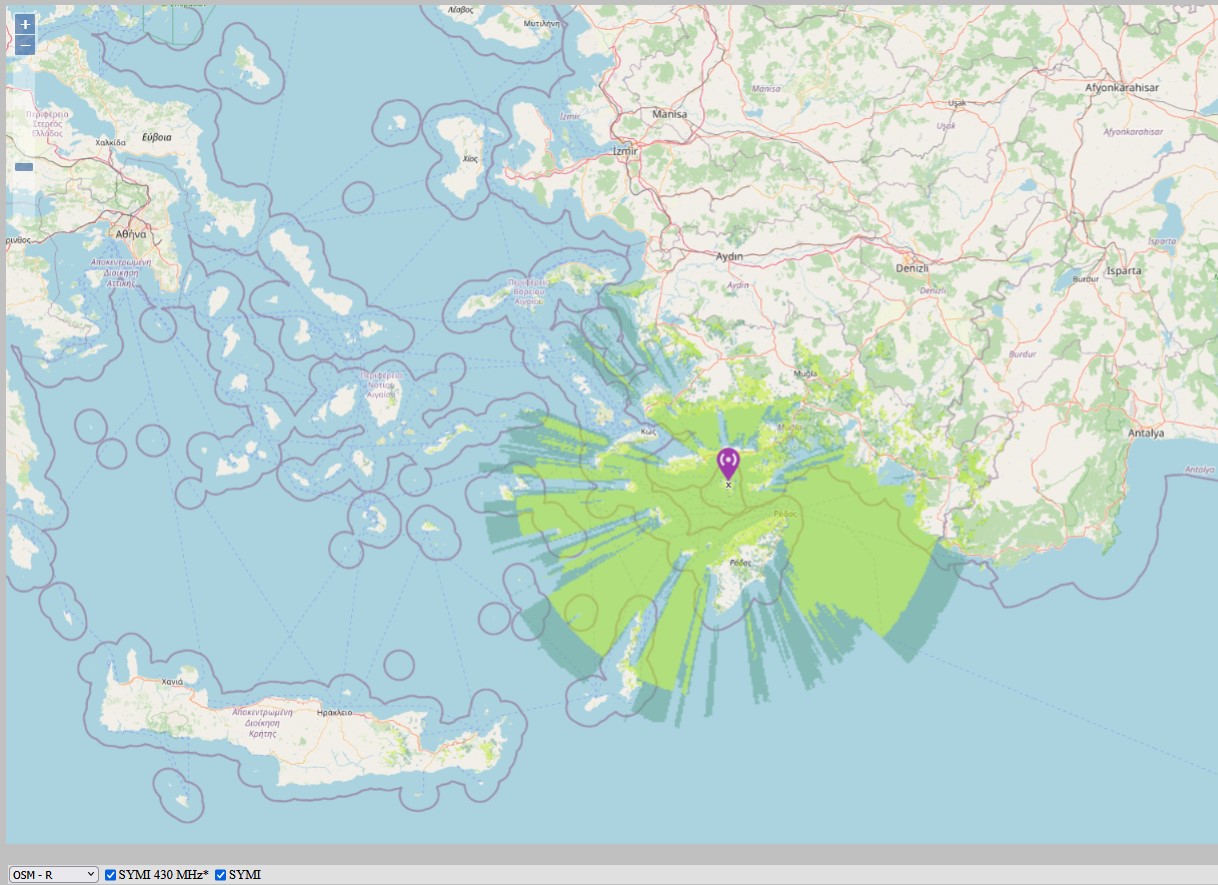Click the Περιφέρεια Νοτίου Αιγαίου region label

pos(383,385)
